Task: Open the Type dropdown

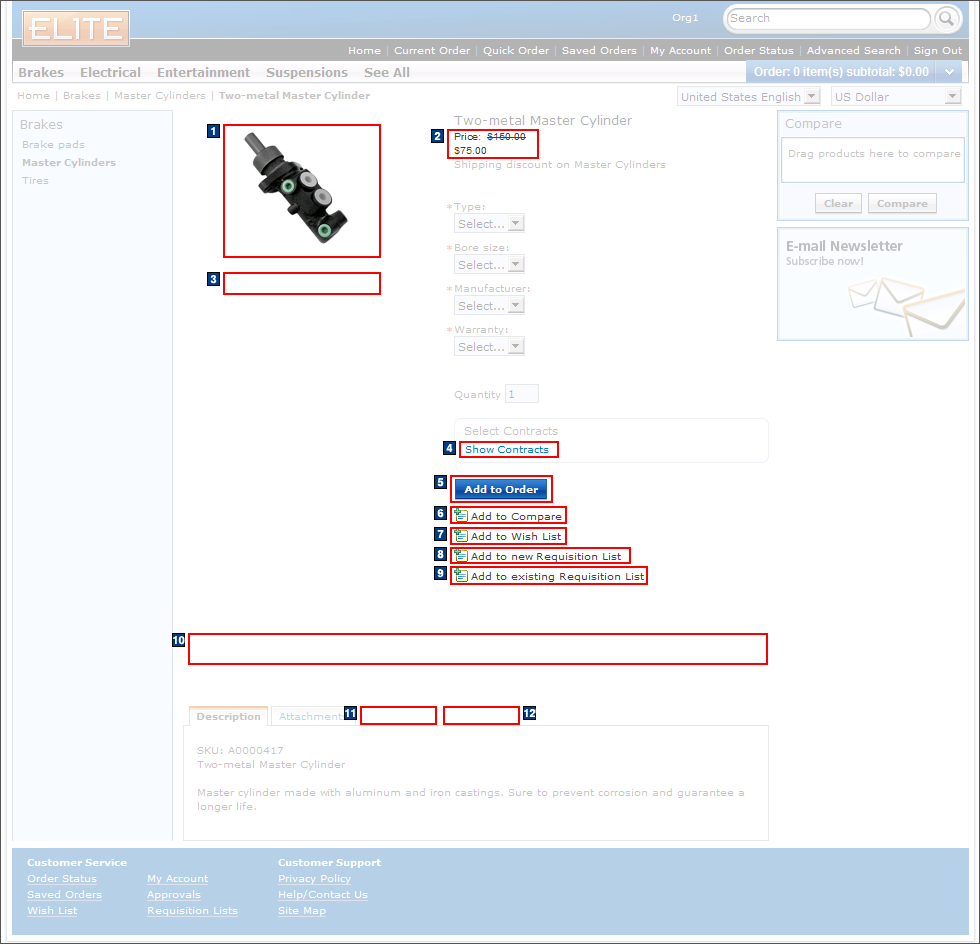Action: [x=489, y=223]
